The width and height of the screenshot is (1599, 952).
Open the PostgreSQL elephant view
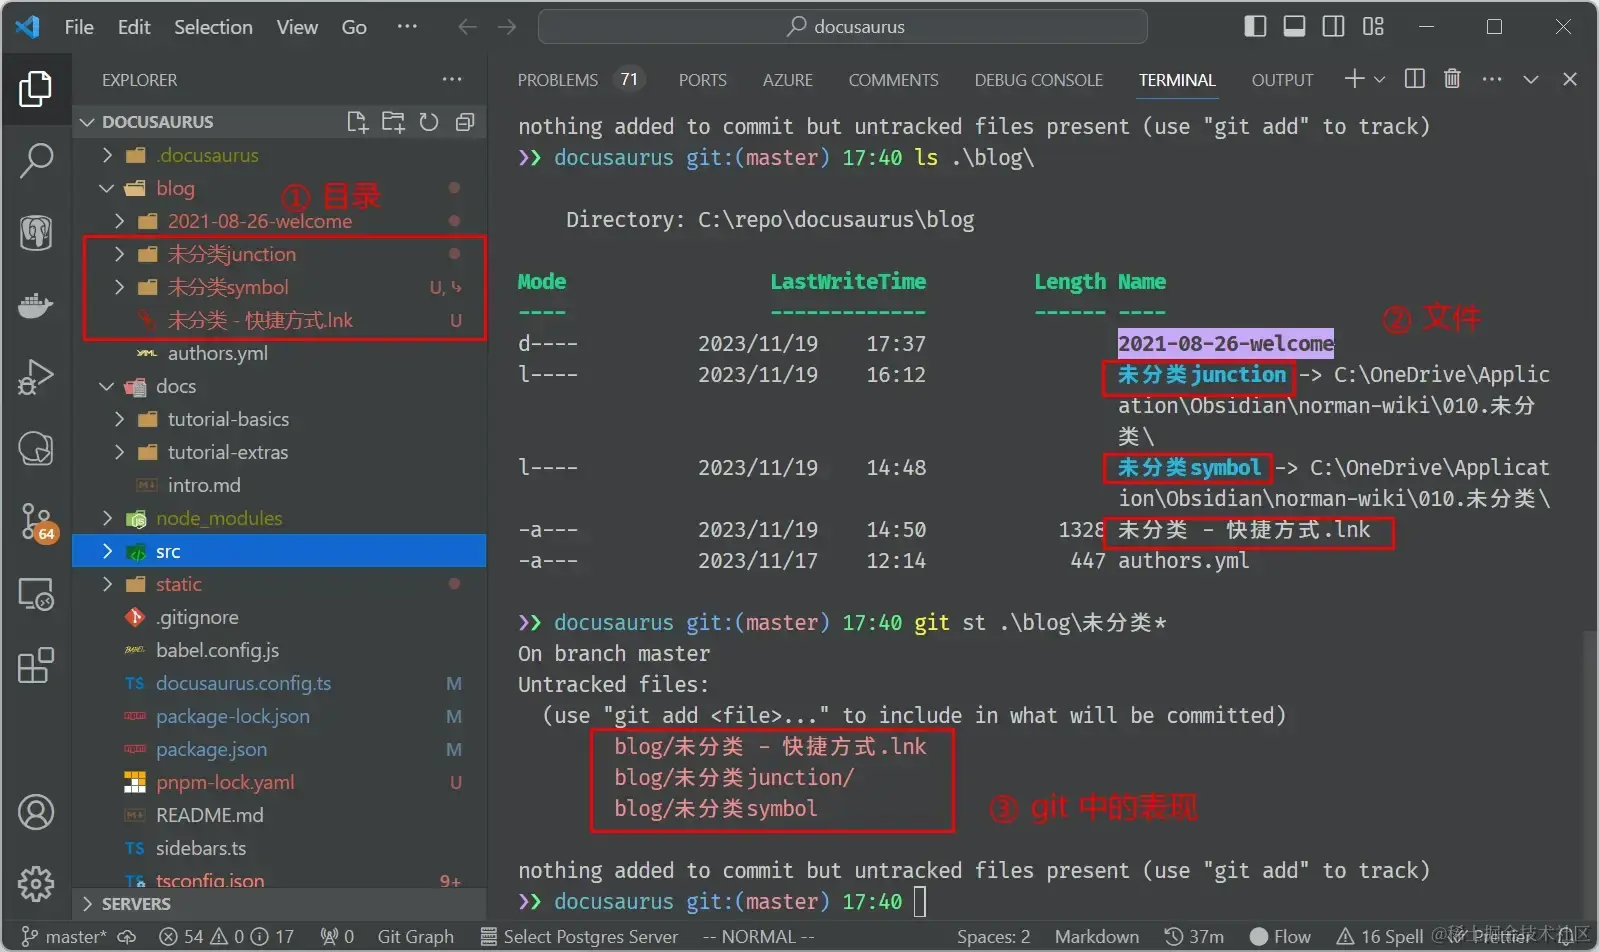pyautogui.click(x=36, y=233)
